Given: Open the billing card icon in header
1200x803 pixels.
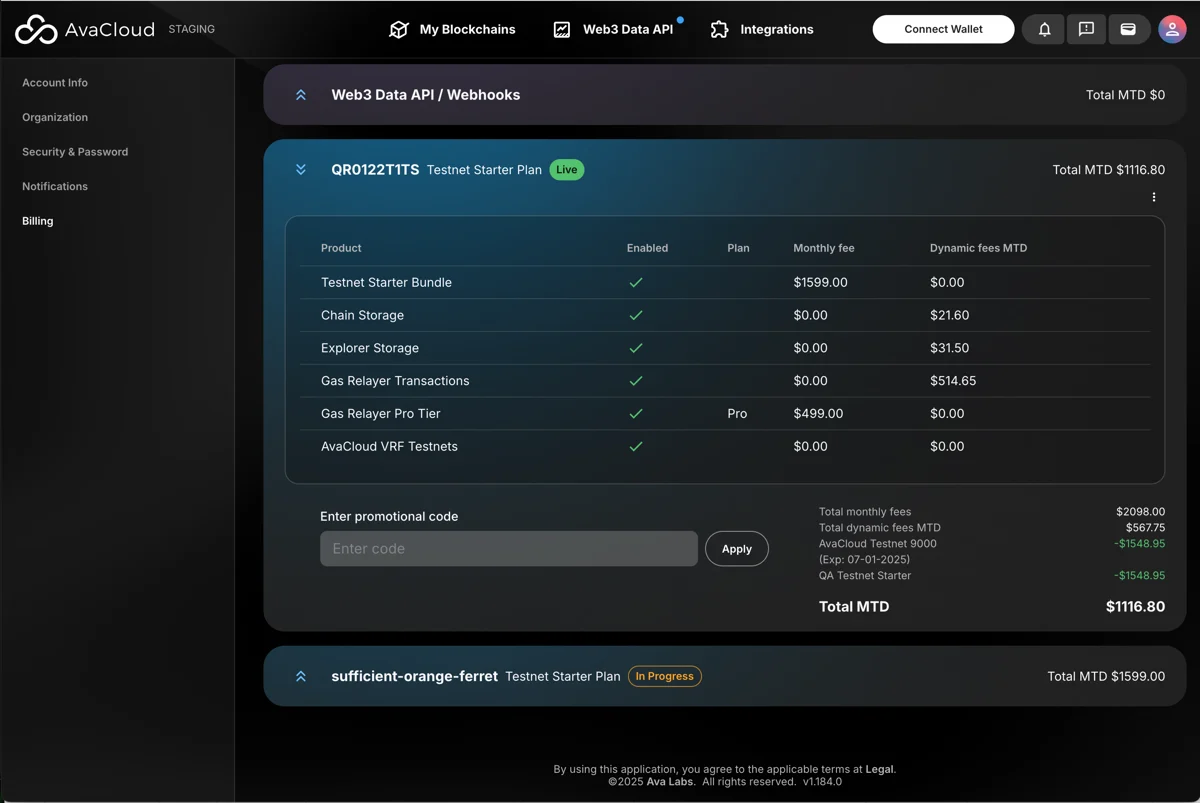Looking at the screenshot, I should pos(1128,29).
